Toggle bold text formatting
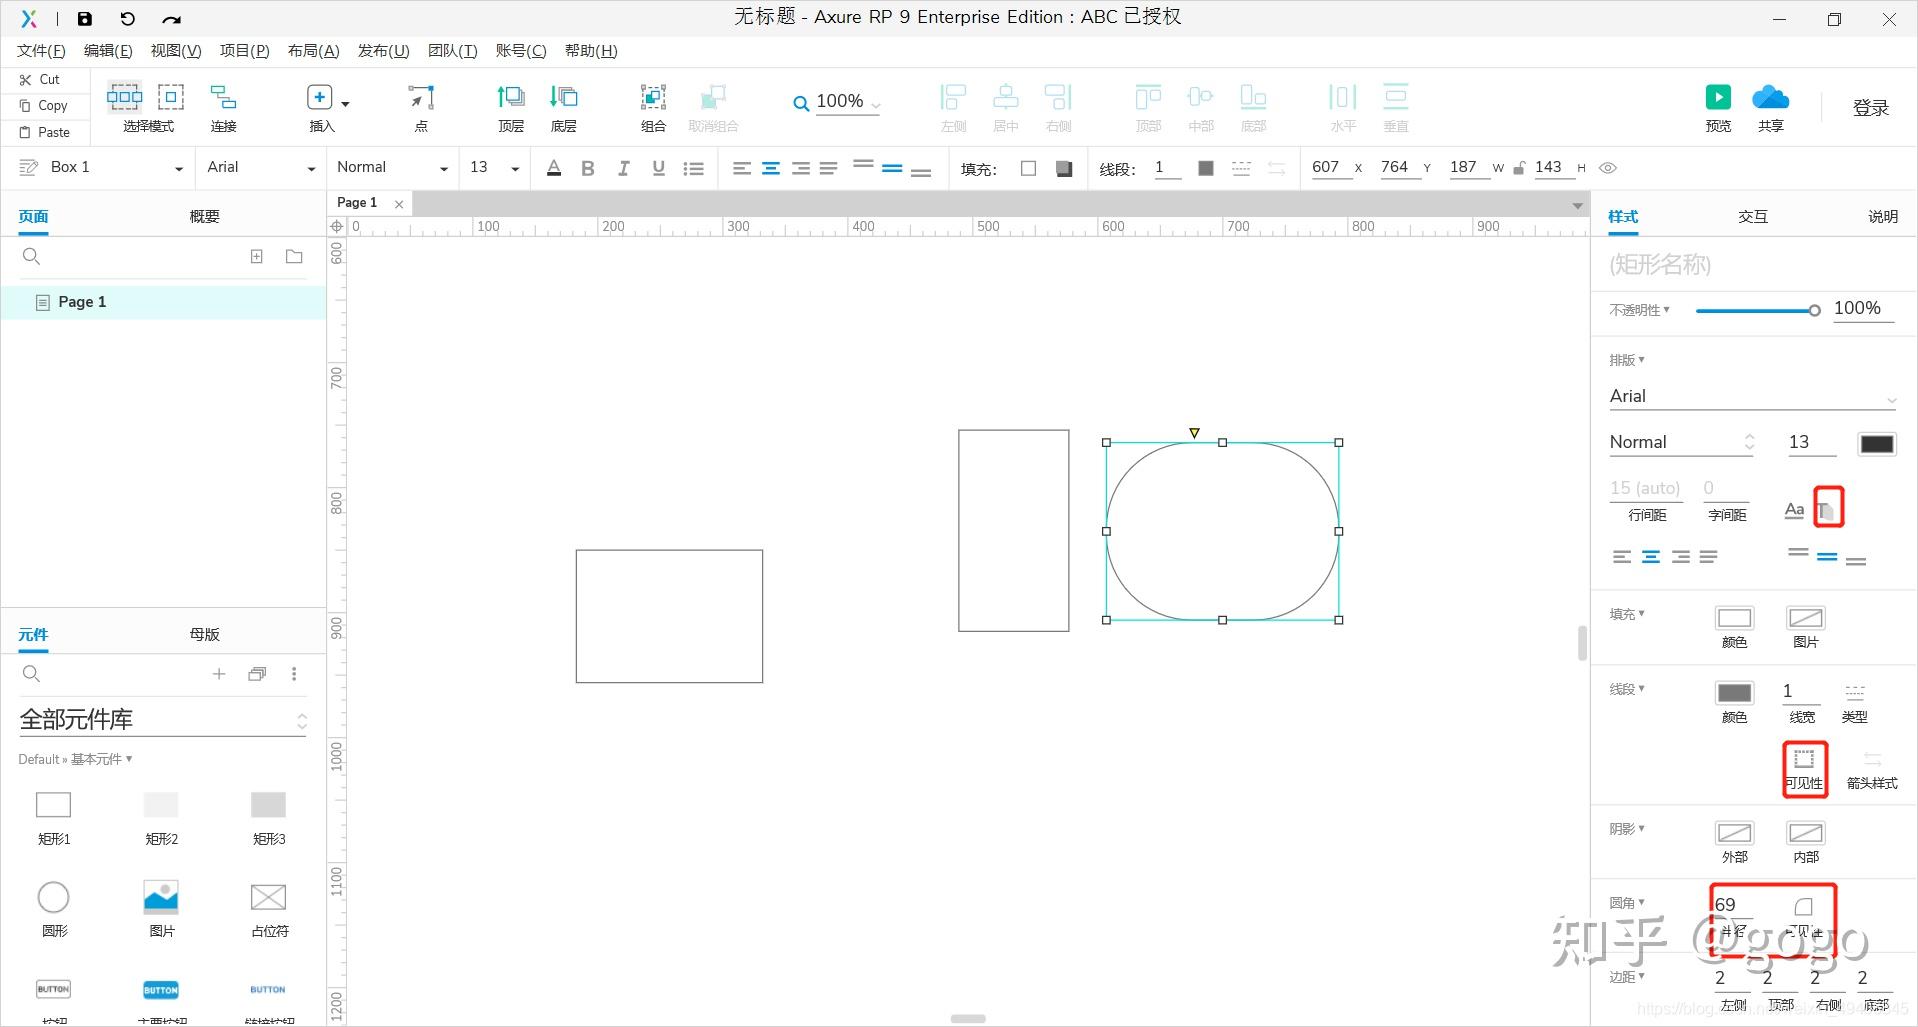The image size is (1918, 1027). click(588, 168)
